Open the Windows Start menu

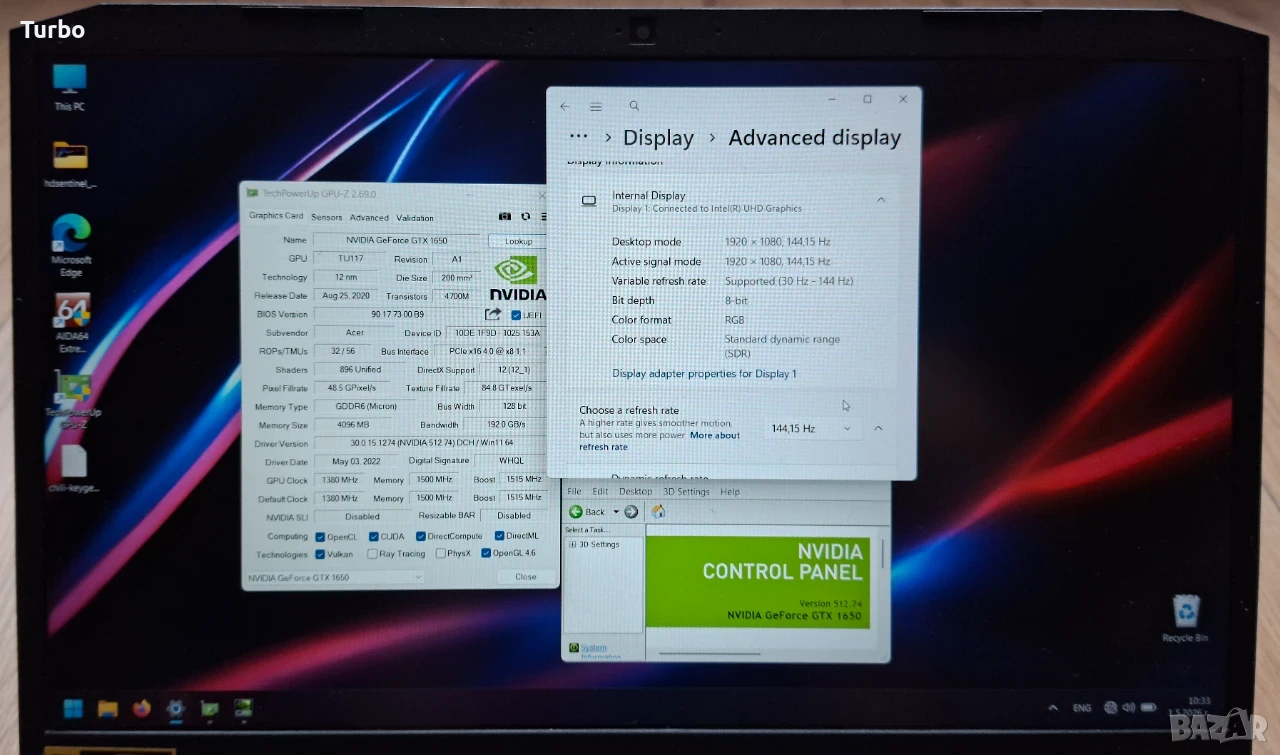74,708
